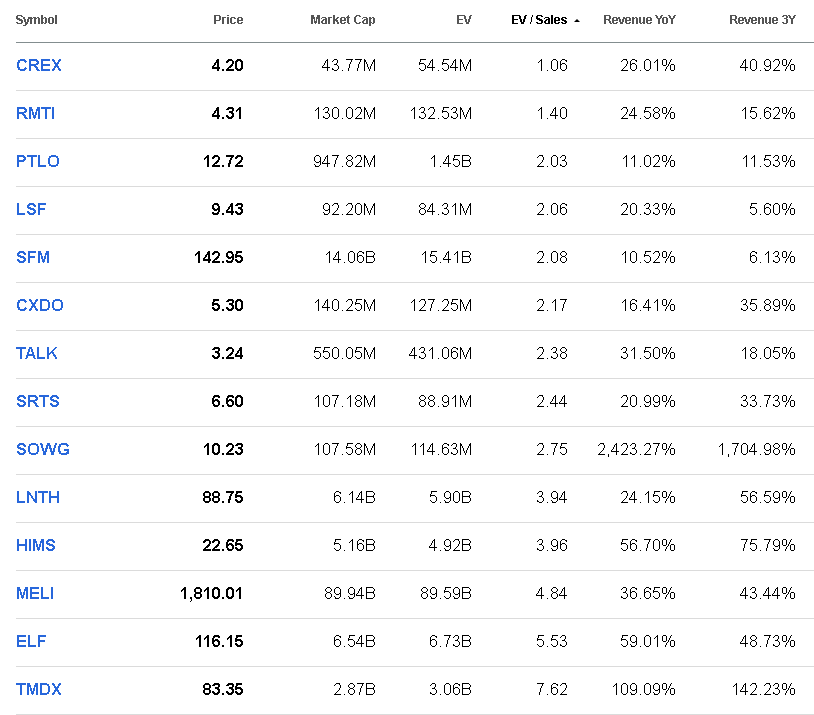Select MELI market cap 89.94B
This screenshot has width=814, height=715.
click(350, 593)
